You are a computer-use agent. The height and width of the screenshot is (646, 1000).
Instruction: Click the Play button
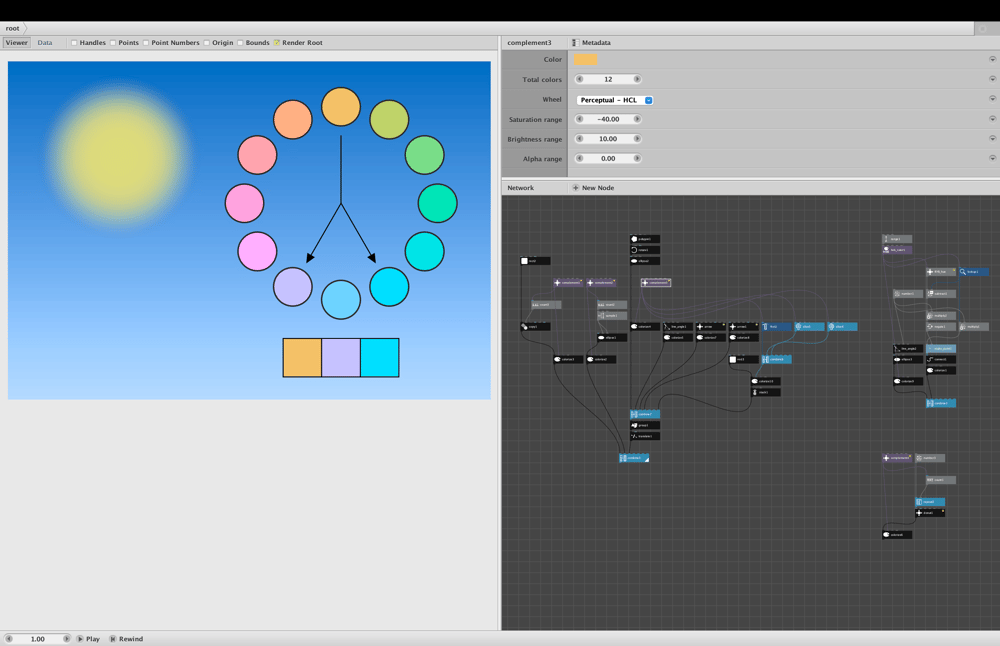pos(89,638)
